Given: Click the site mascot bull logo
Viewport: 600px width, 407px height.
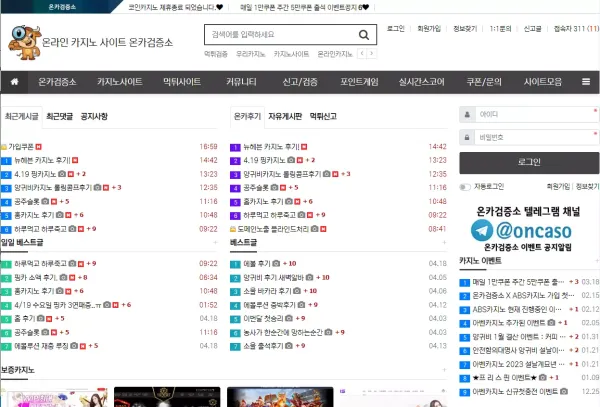Looking at the screenshot, I should 24,42.
